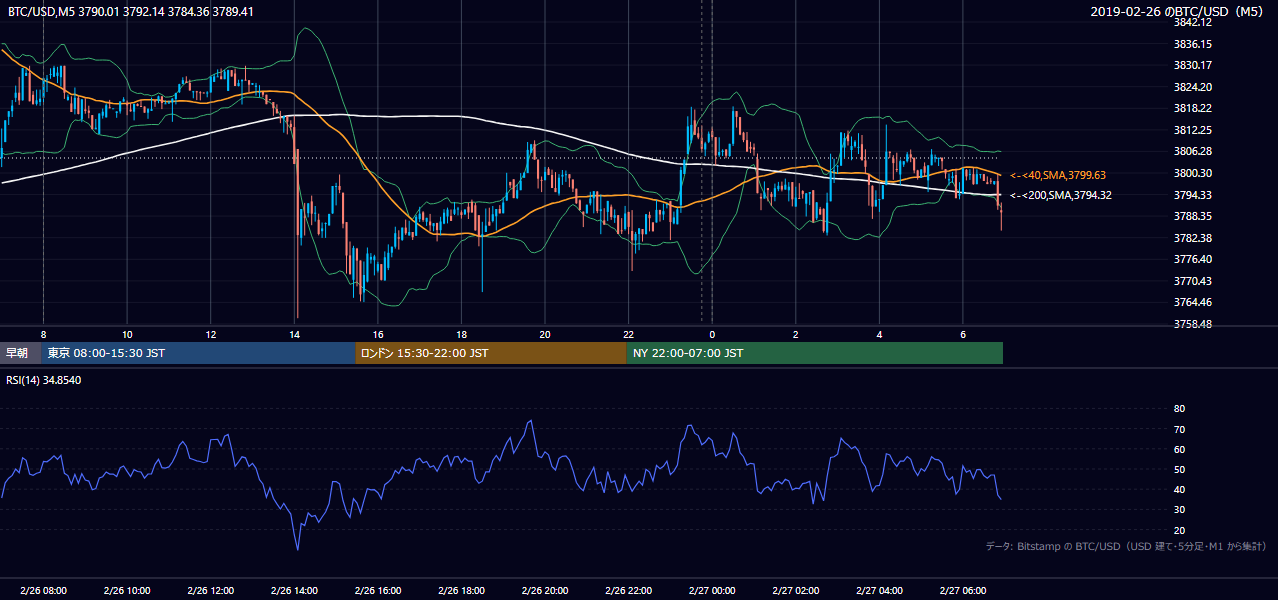The image size is (1278, 600).
Task: Click bottom date label 2/26 12:00
Action: (x=210, y=591)
